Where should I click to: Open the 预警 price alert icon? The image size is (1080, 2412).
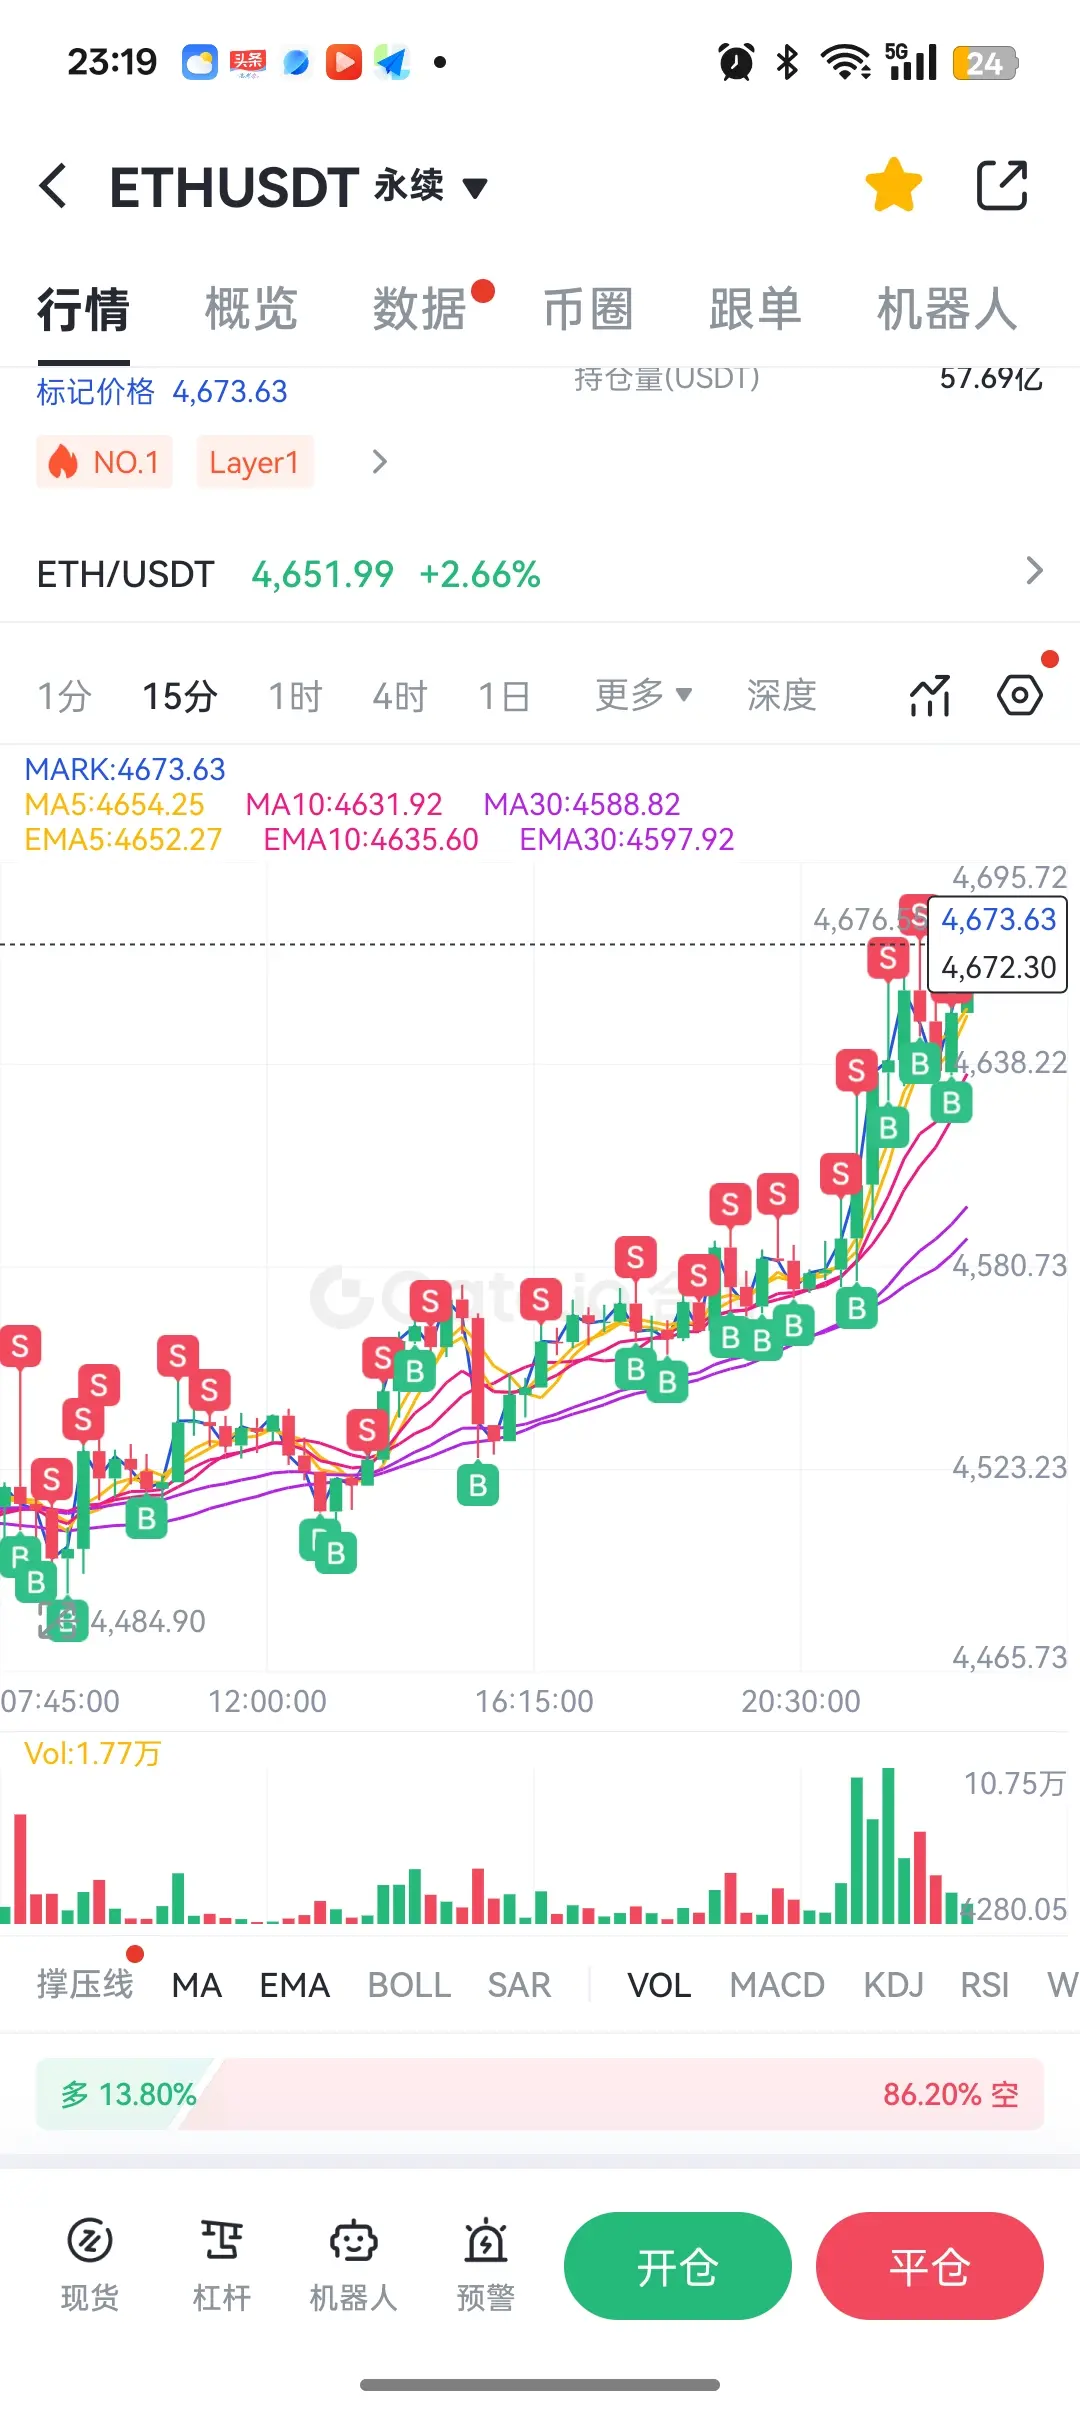click(x=486, y=2265)
